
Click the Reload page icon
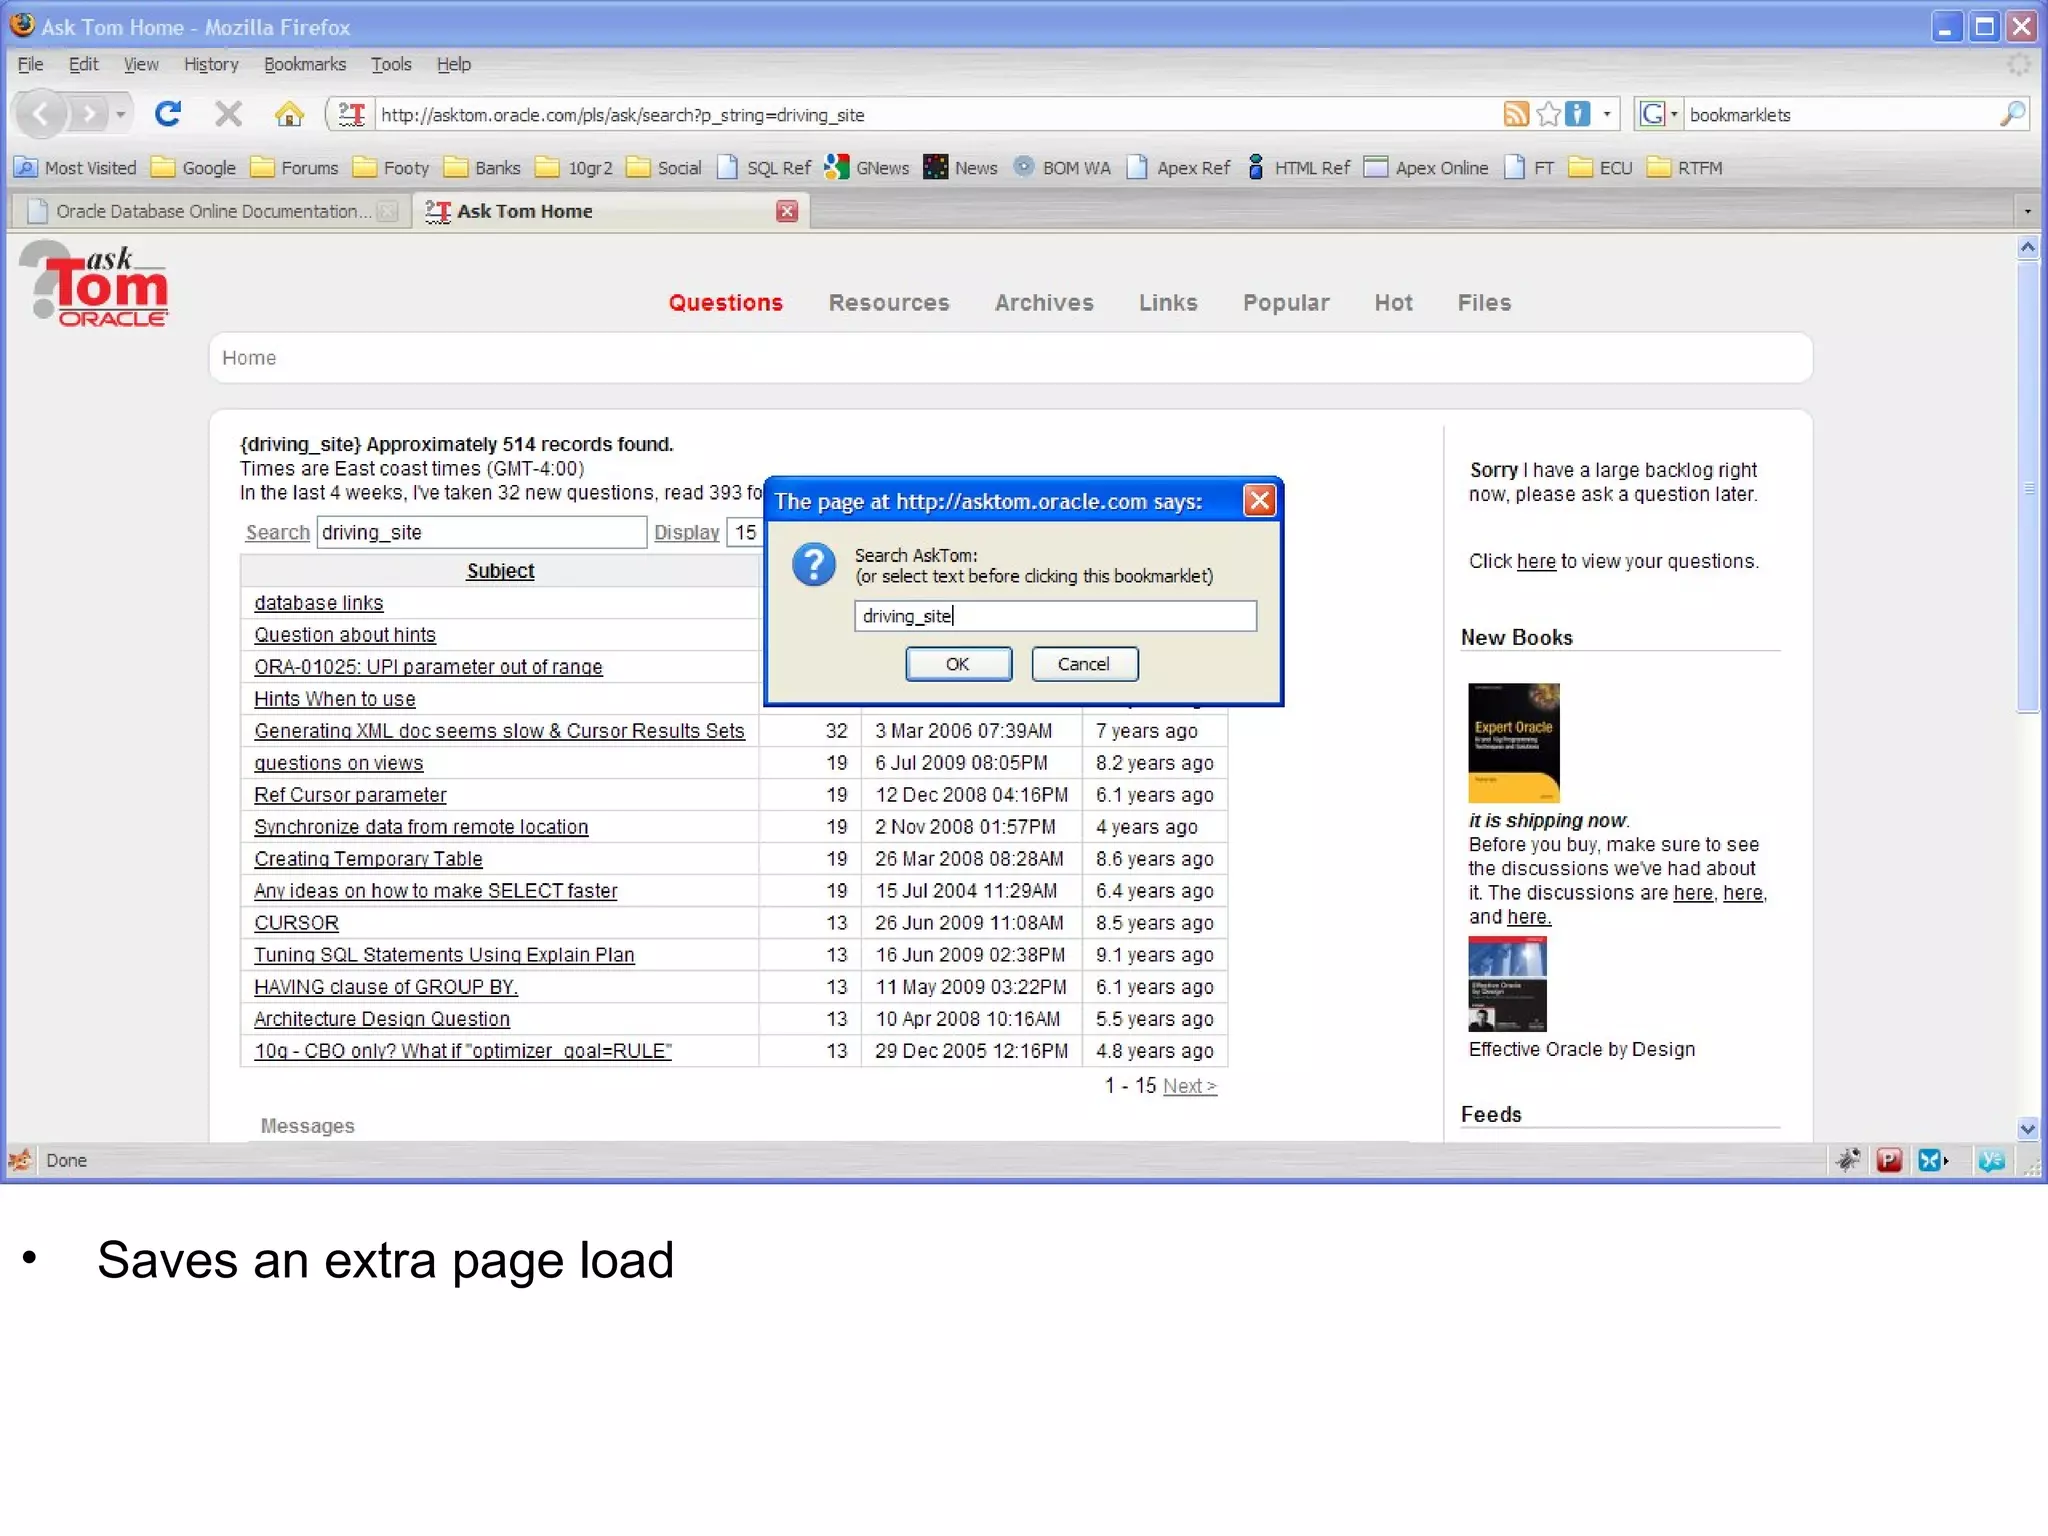(x=168, y=114)
